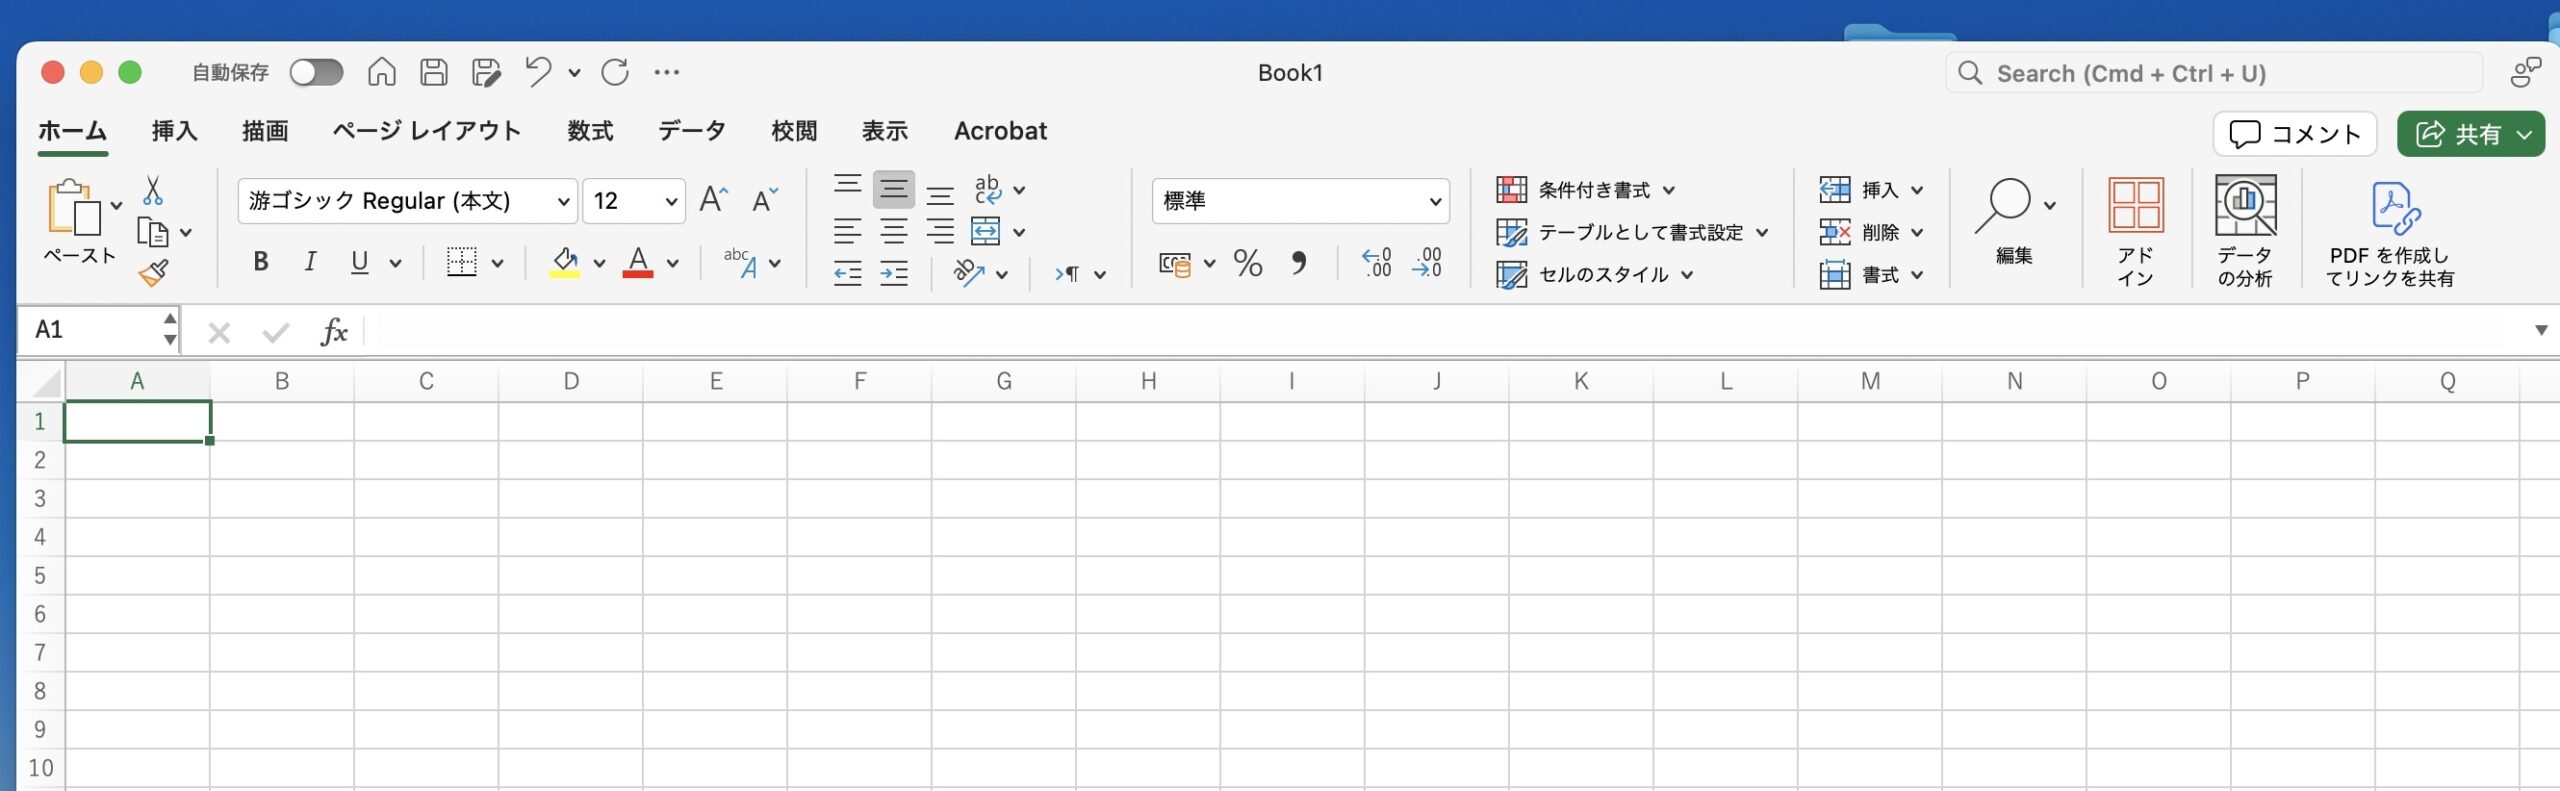2560x791 pixels.
Task: Click the phonetic guide abc icon
Action: coord(741,262)
